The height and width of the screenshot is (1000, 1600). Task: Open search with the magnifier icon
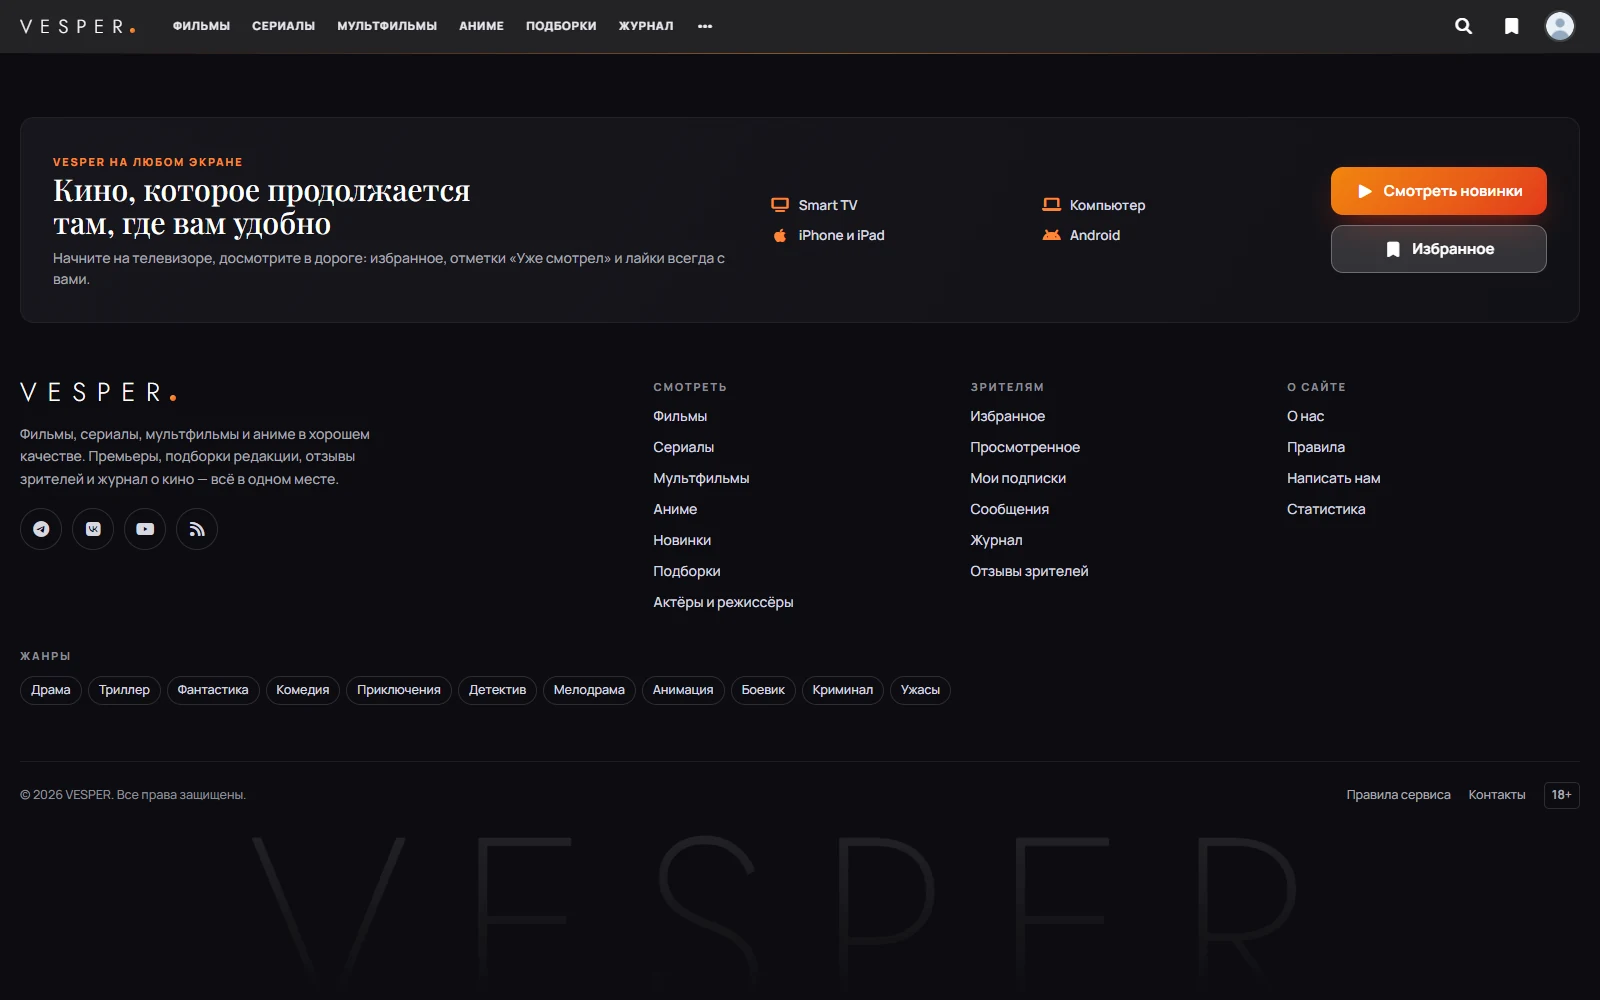point(1463,26)
